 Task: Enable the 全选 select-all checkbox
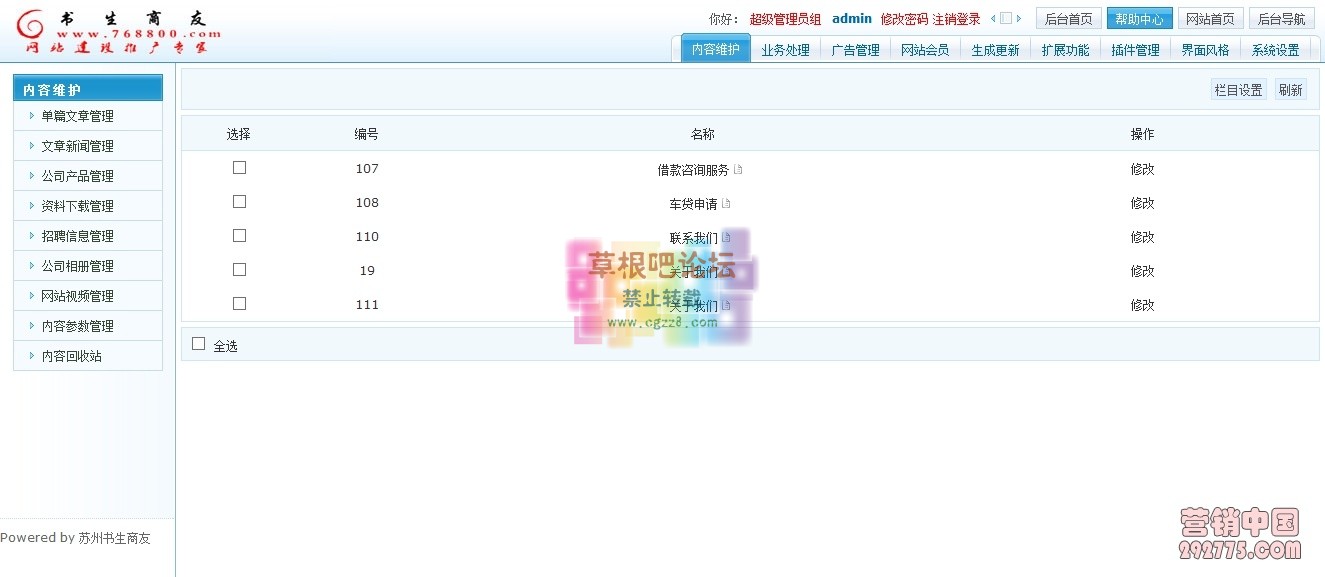[198, 343]
